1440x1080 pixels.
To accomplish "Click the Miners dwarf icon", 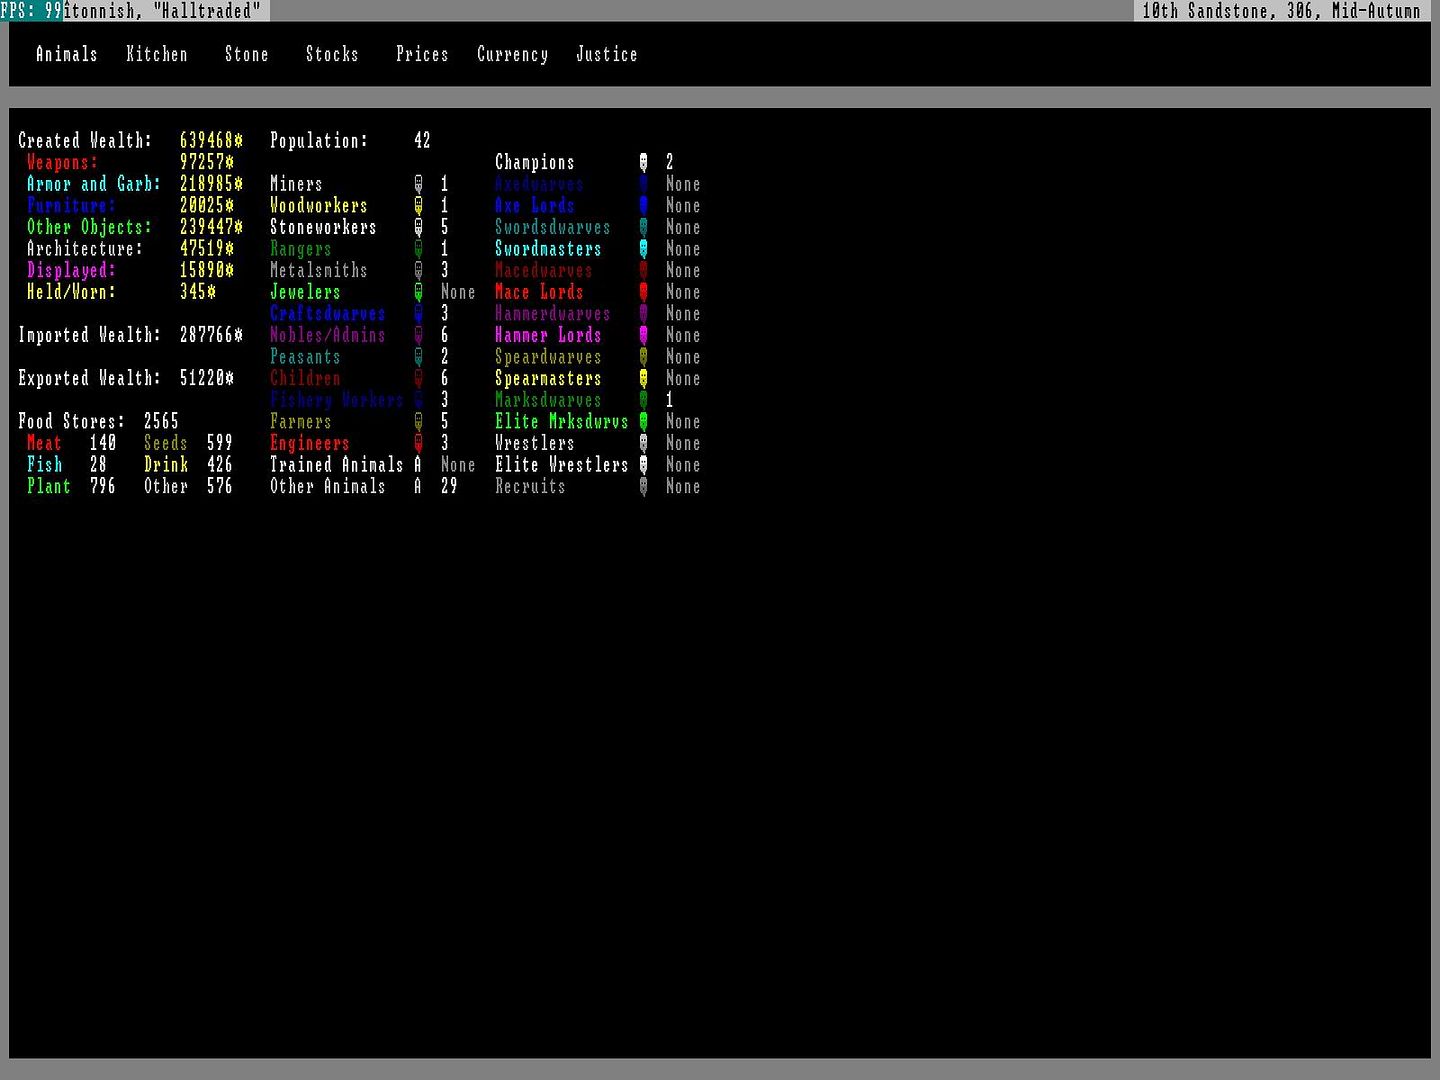I will (418, 184).
